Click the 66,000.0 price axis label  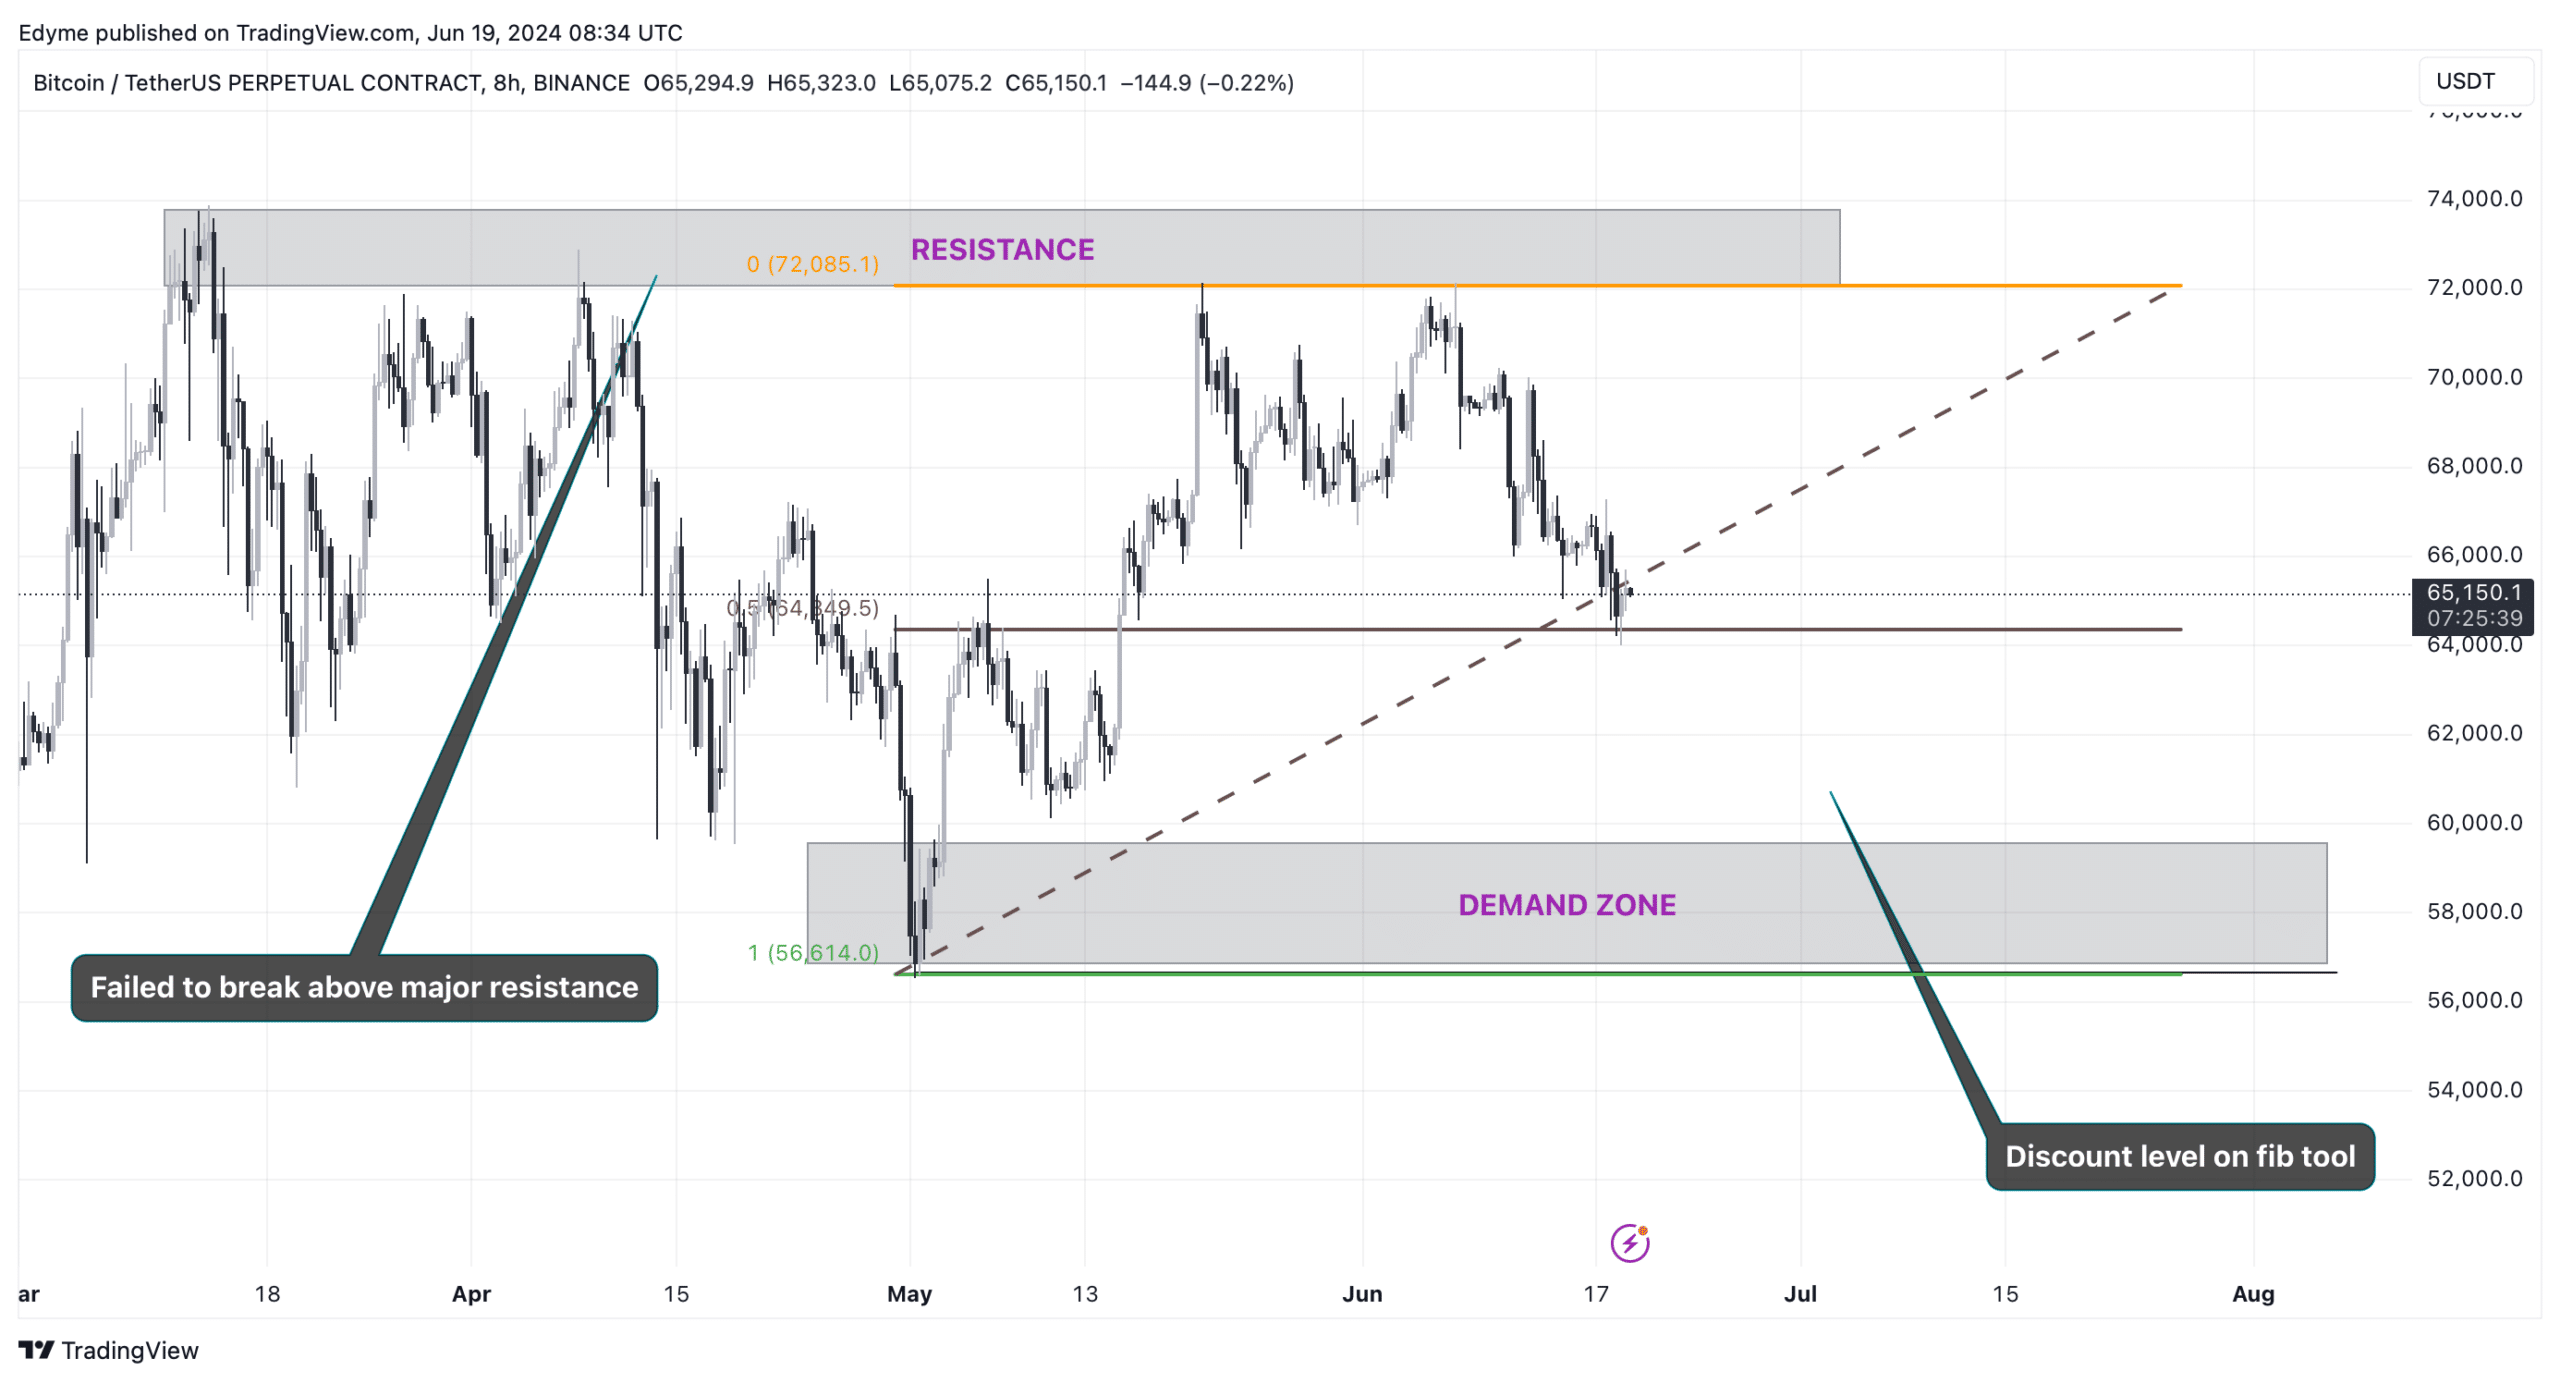2474,554
